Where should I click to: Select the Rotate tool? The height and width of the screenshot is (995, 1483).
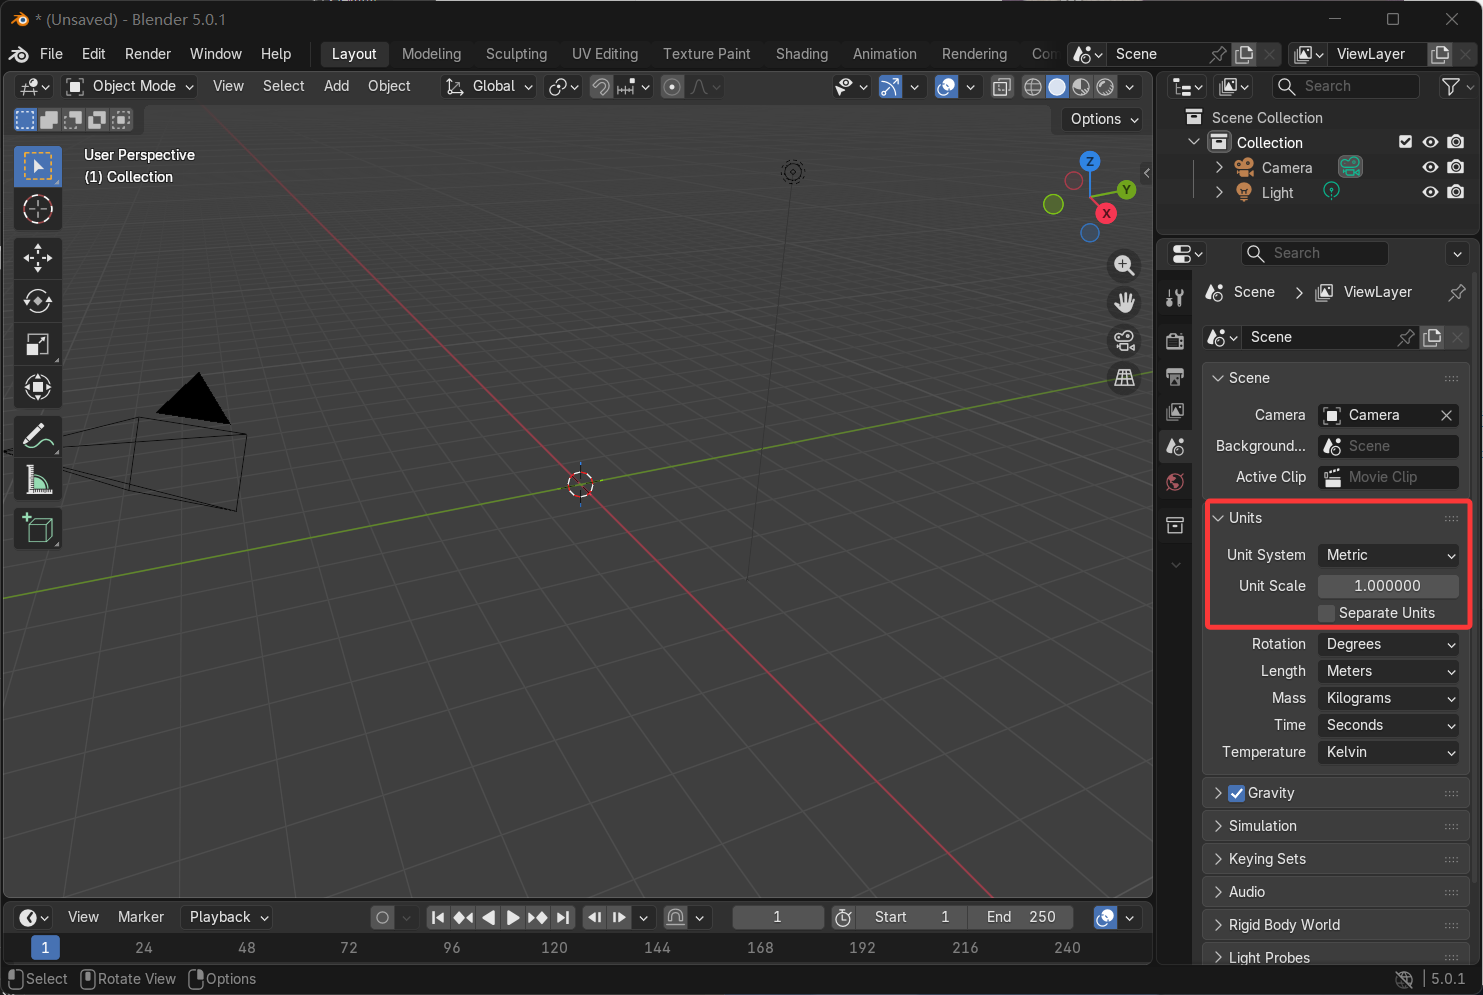coord(38,301)
